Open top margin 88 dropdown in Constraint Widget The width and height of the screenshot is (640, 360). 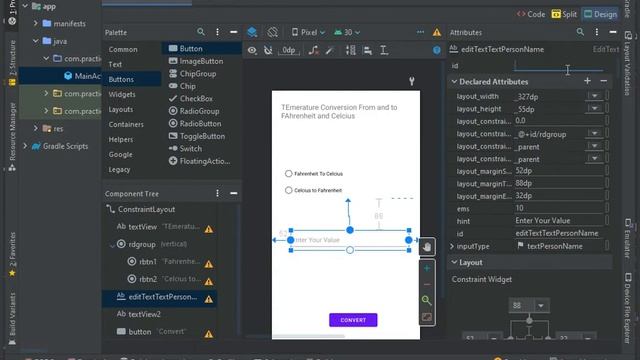pyautogui.click(x=541, y=306)
